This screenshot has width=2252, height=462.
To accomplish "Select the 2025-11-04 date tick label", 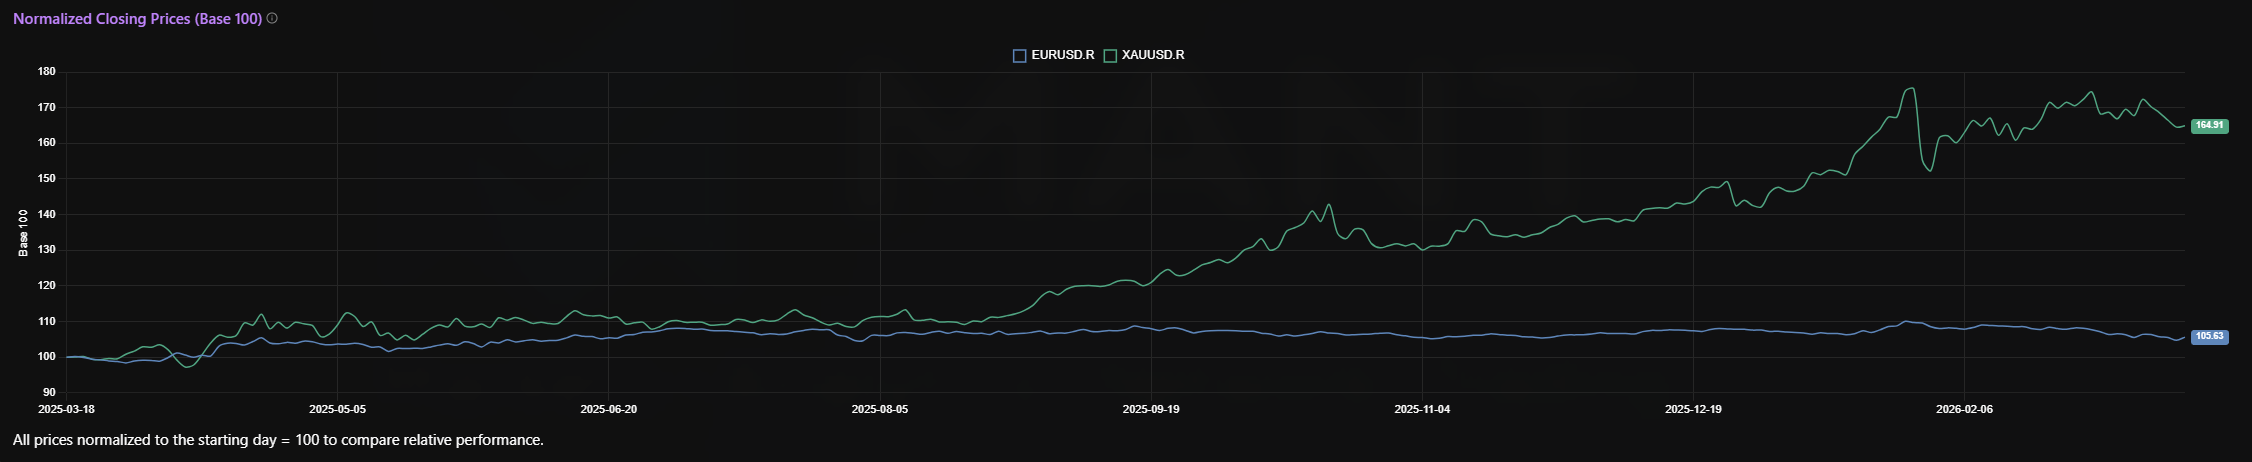I will [1422, 409].
